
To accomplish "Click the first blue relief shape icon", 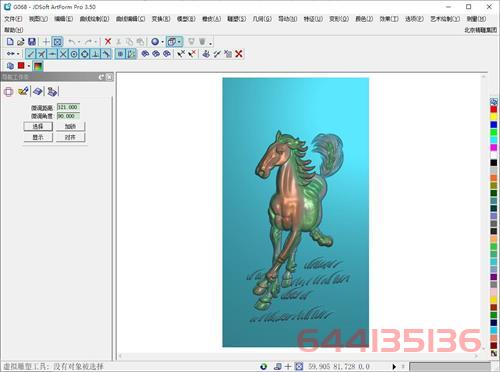I will pyautogui.click(x=145, y=54).
